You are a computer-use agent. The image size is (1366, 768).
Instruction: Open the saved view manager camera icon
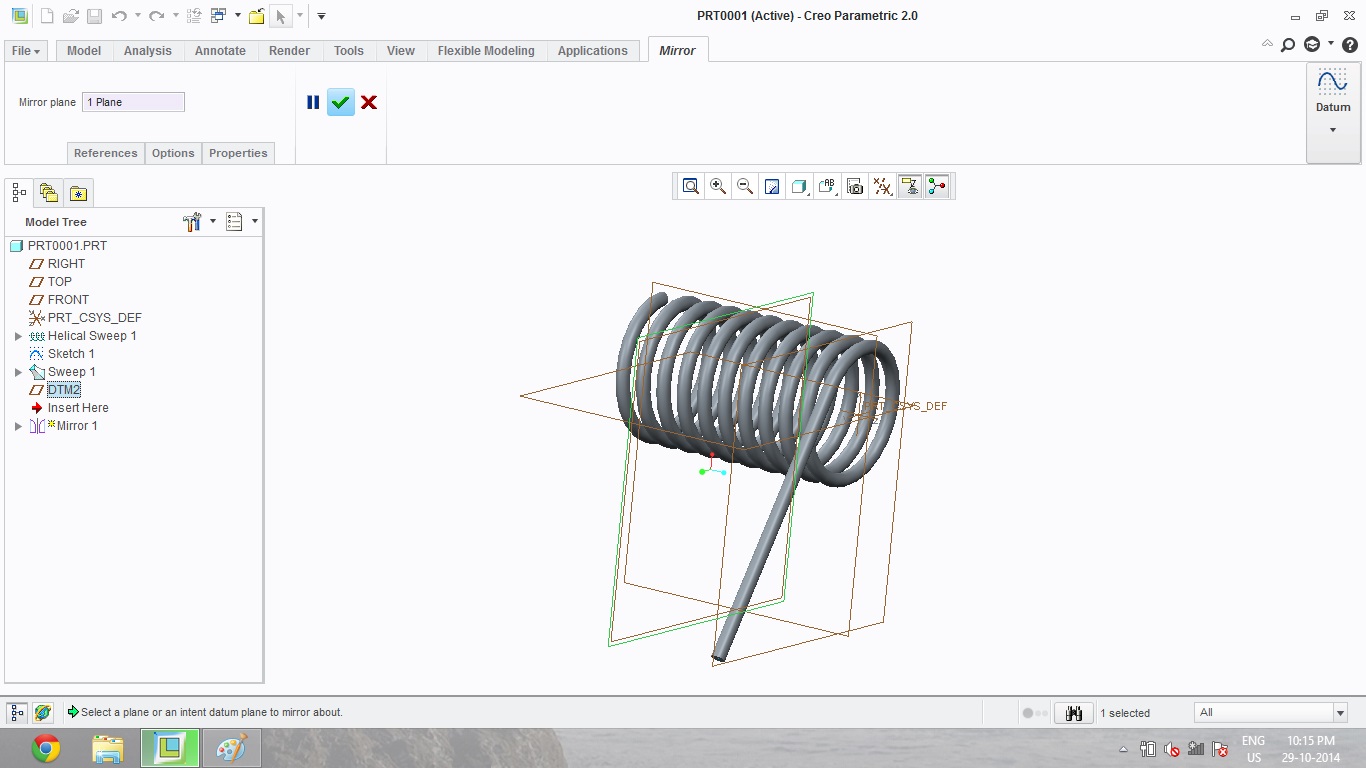855,186
